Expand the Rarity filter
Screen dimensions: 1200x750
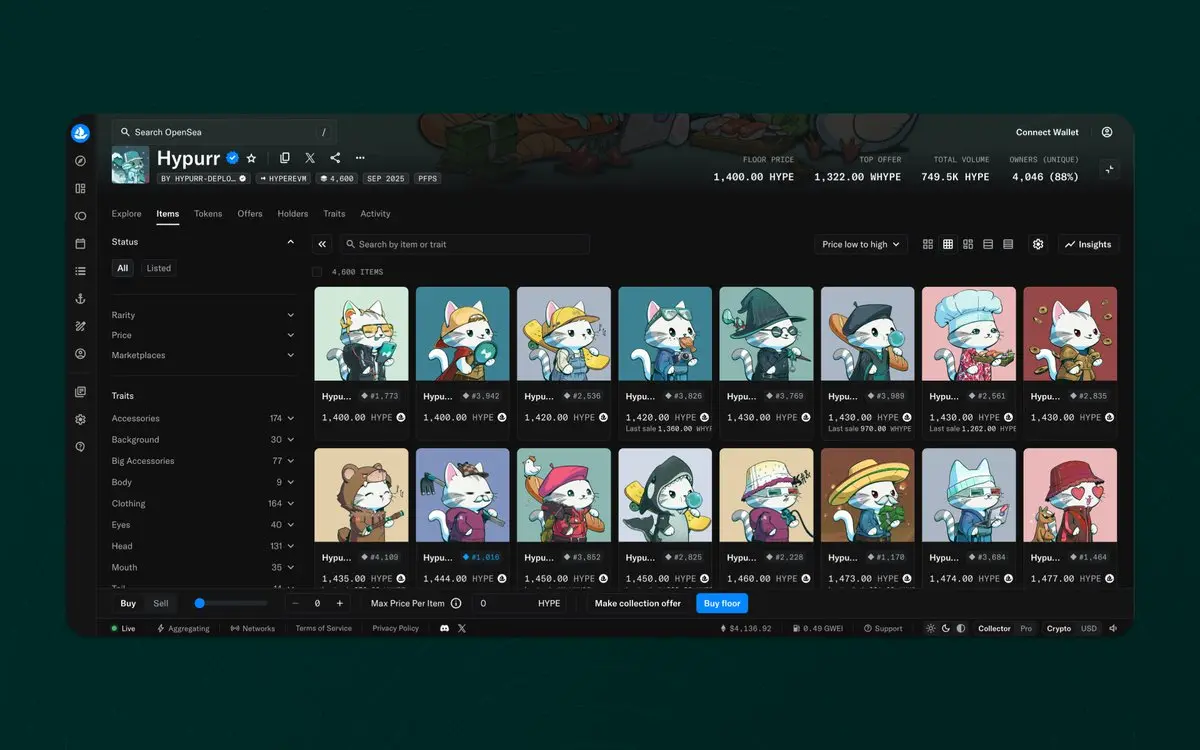[x=203, y=315]
